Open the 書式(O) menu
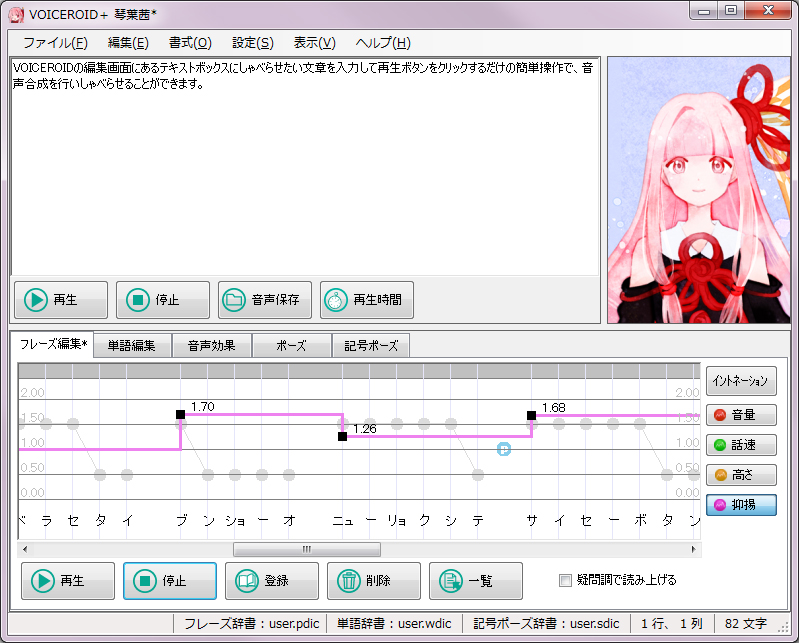This screenshot has width=799, height=643. click(x=190, y=43)
